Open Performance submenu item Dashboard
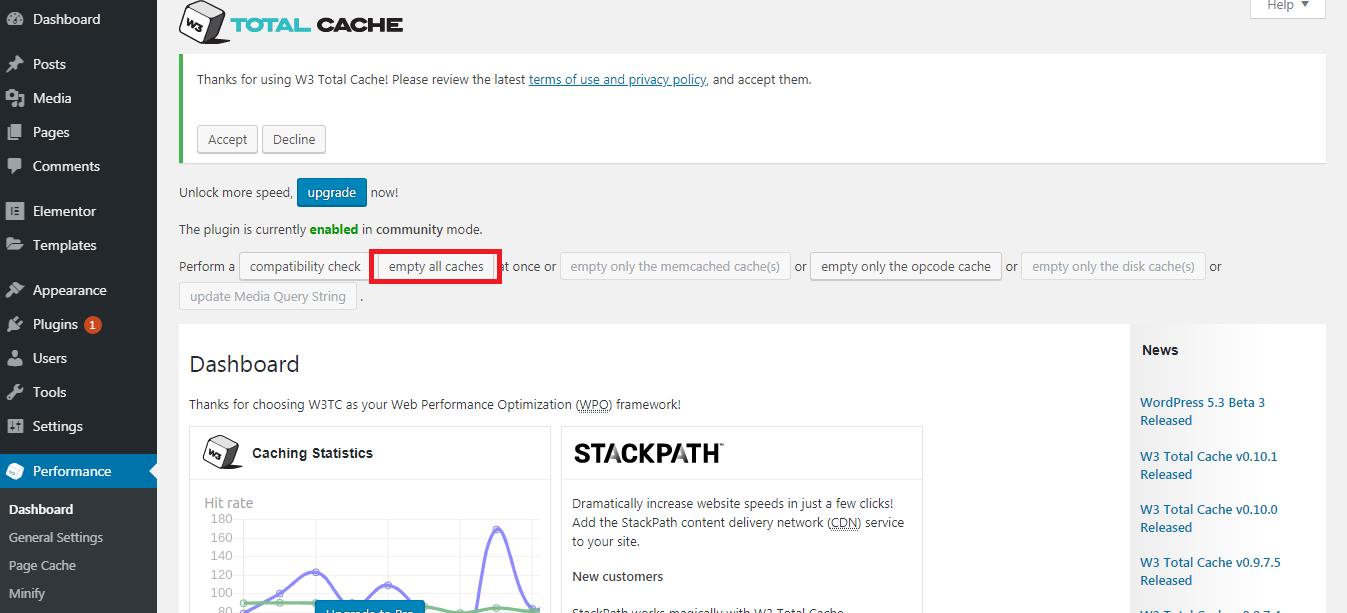The width and height of the screenshot is (1347, 613). [41, 509]
